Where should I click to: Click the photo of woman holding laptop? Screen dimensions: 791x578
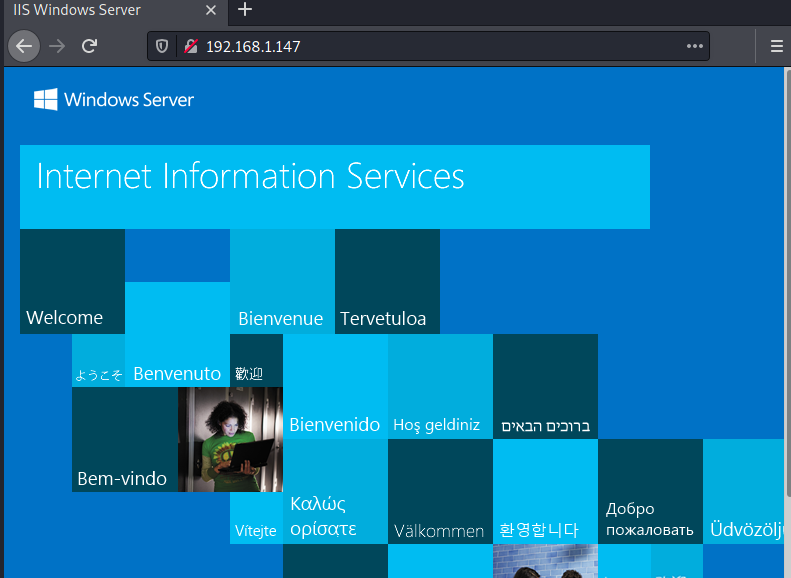(x=231, y=439)
